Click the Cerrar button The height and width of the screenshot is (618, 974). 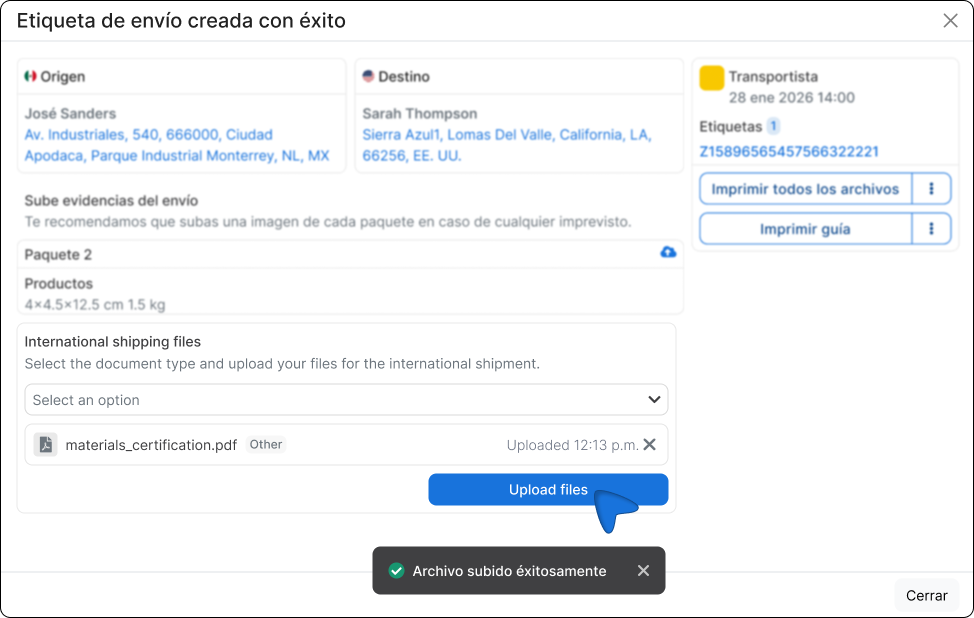926,595
